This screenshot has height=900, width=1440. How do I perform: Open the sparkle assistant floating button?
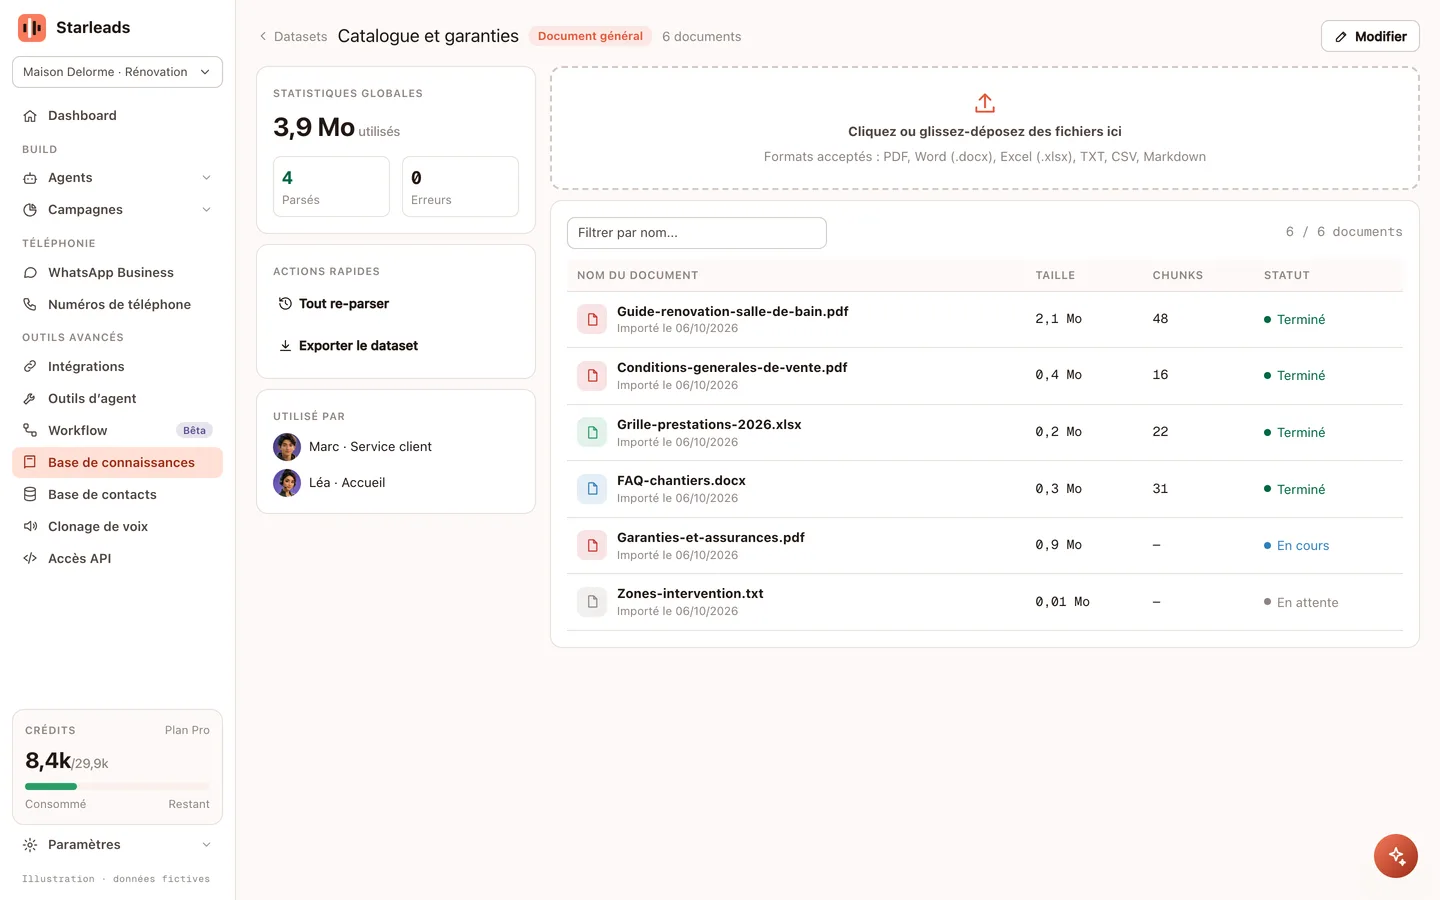coord(1396,856)
